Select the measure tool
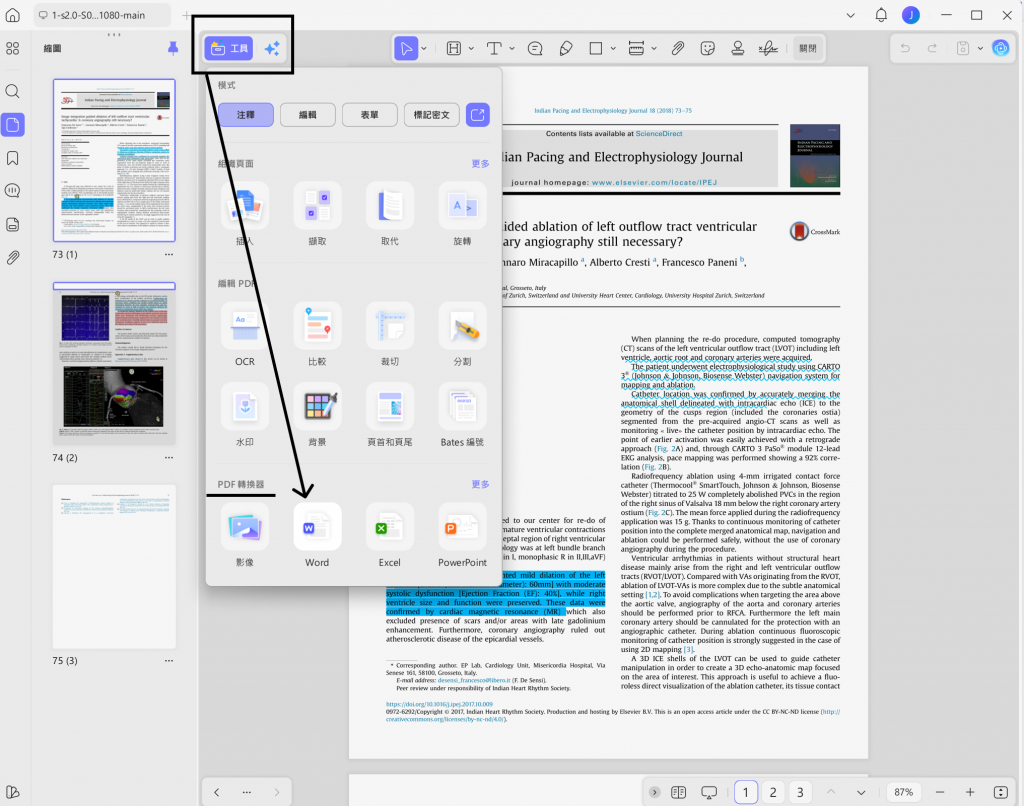 coord(636,48)
